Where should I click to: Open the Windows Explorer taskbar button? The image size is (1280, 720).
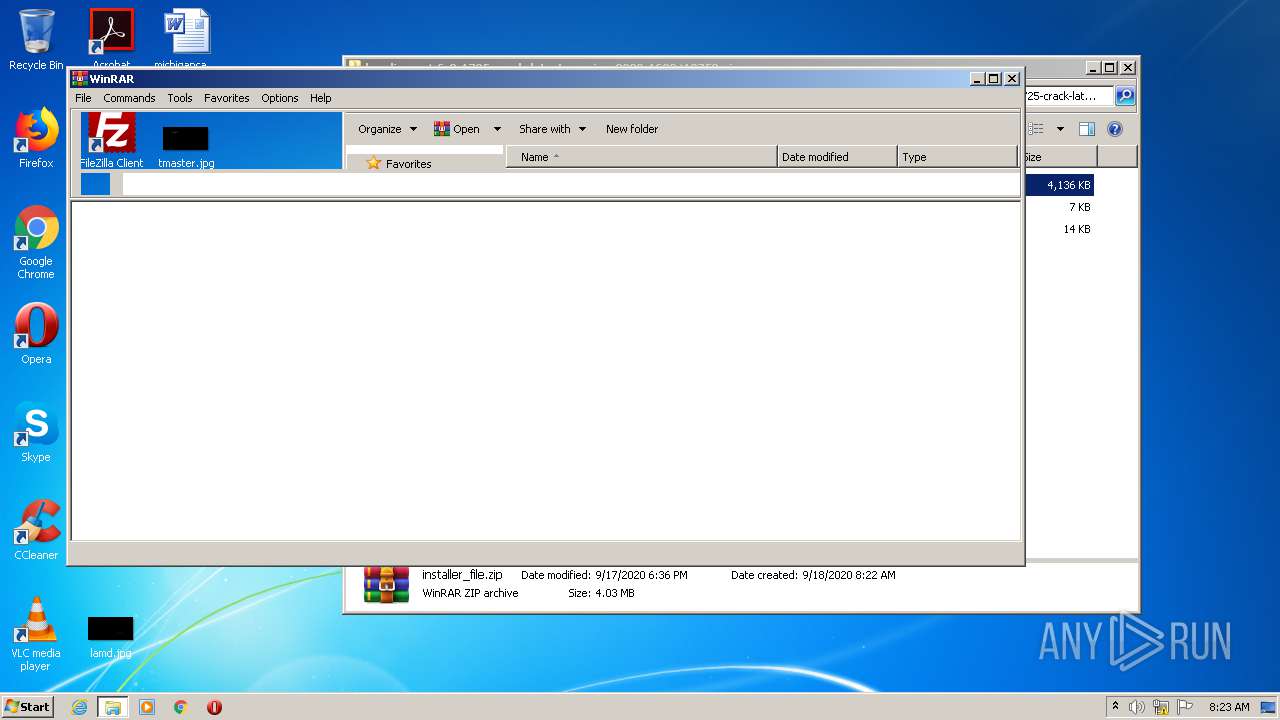(113, 707)
